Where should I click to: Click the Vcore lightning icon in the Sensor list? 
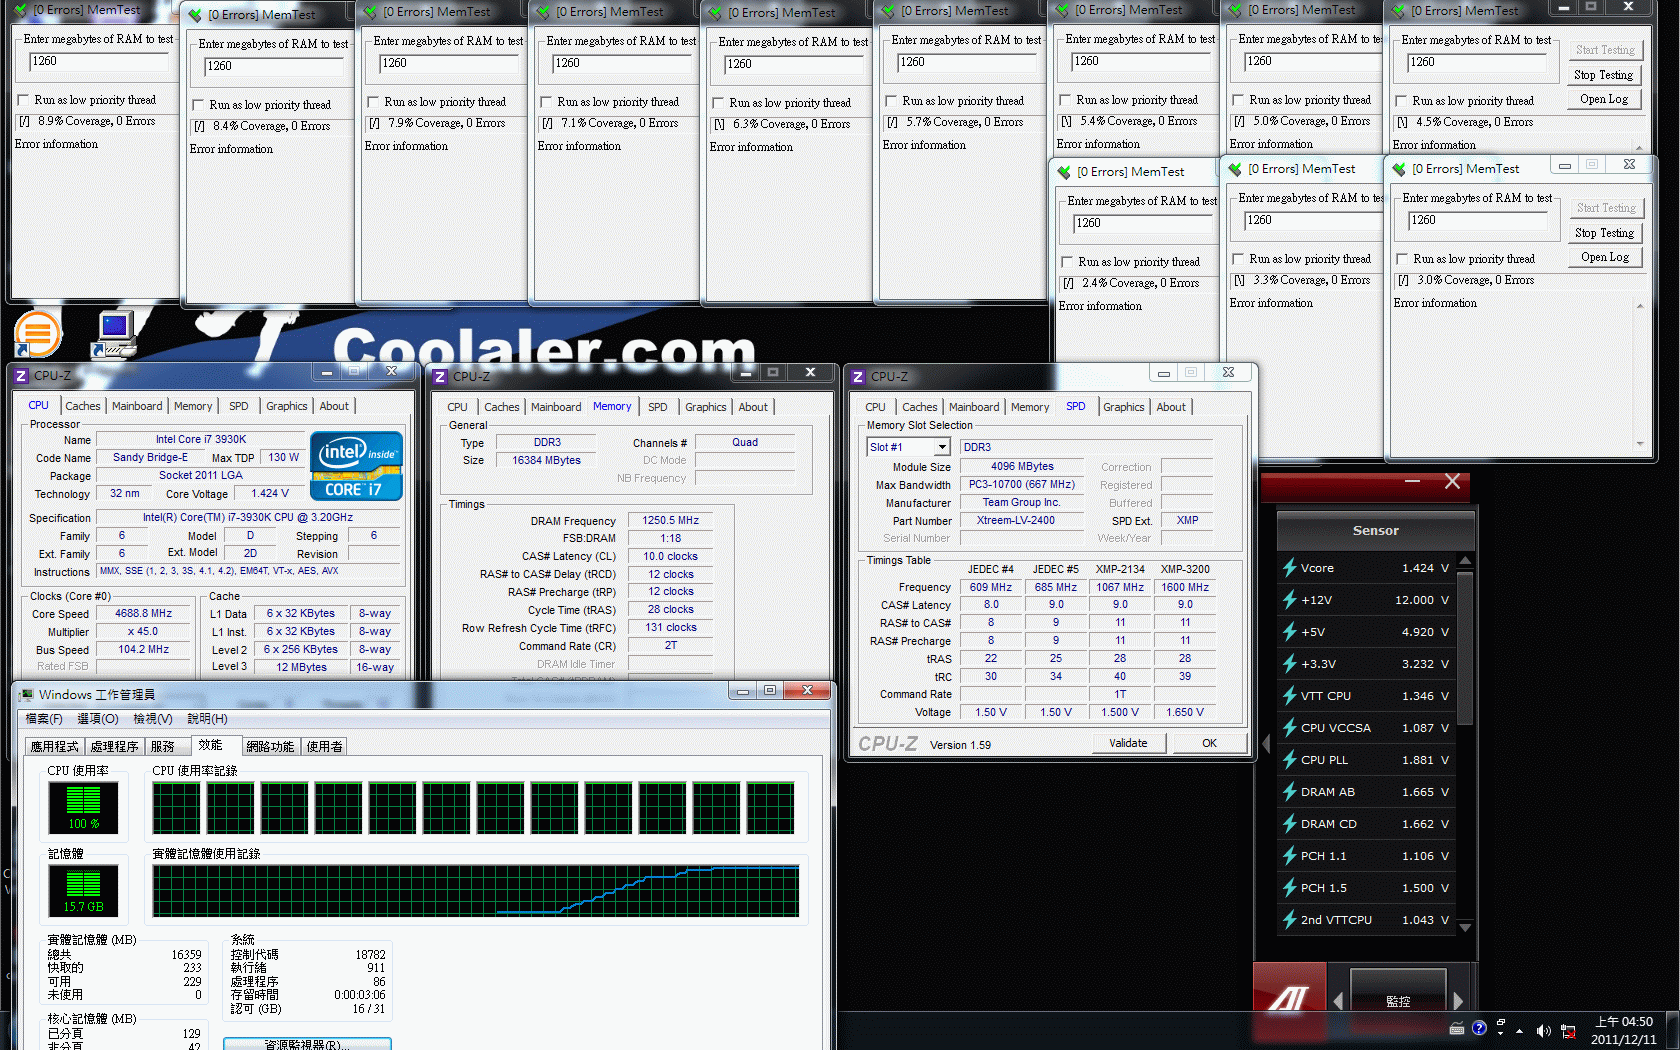[1290, 568]
